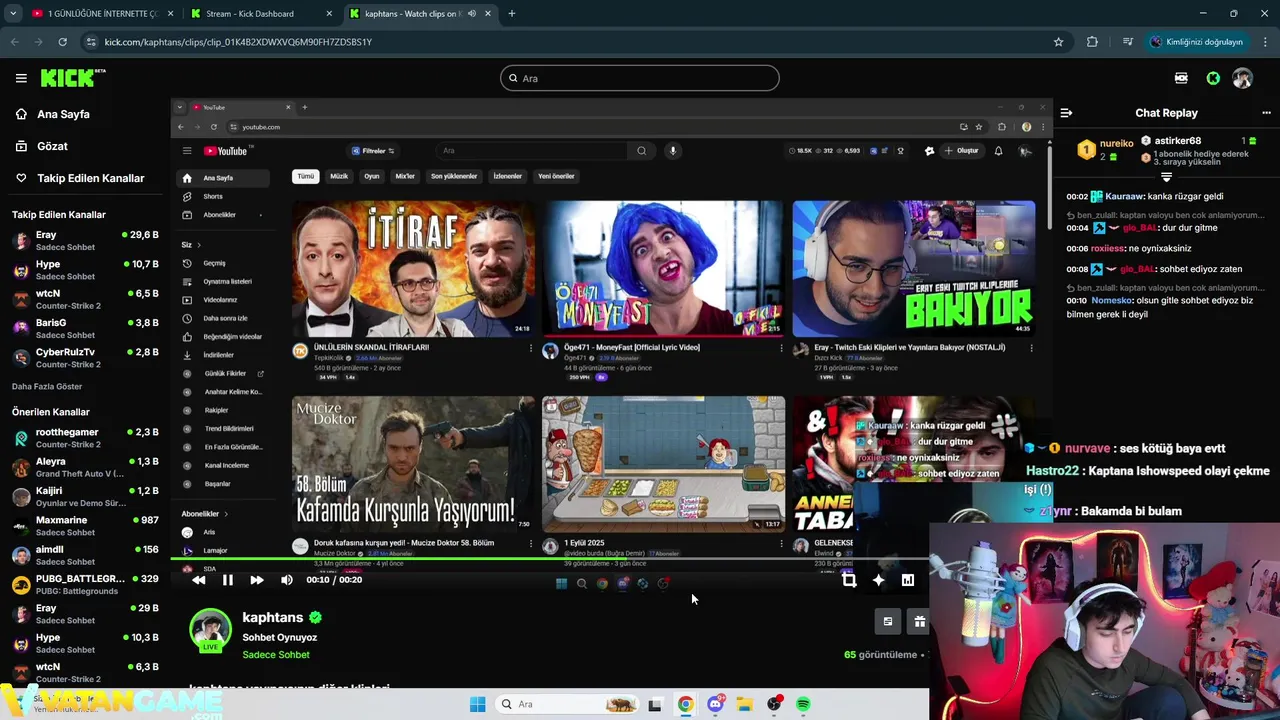Open Chrome media control icon
The image size is (1280, 720).
1128,42
